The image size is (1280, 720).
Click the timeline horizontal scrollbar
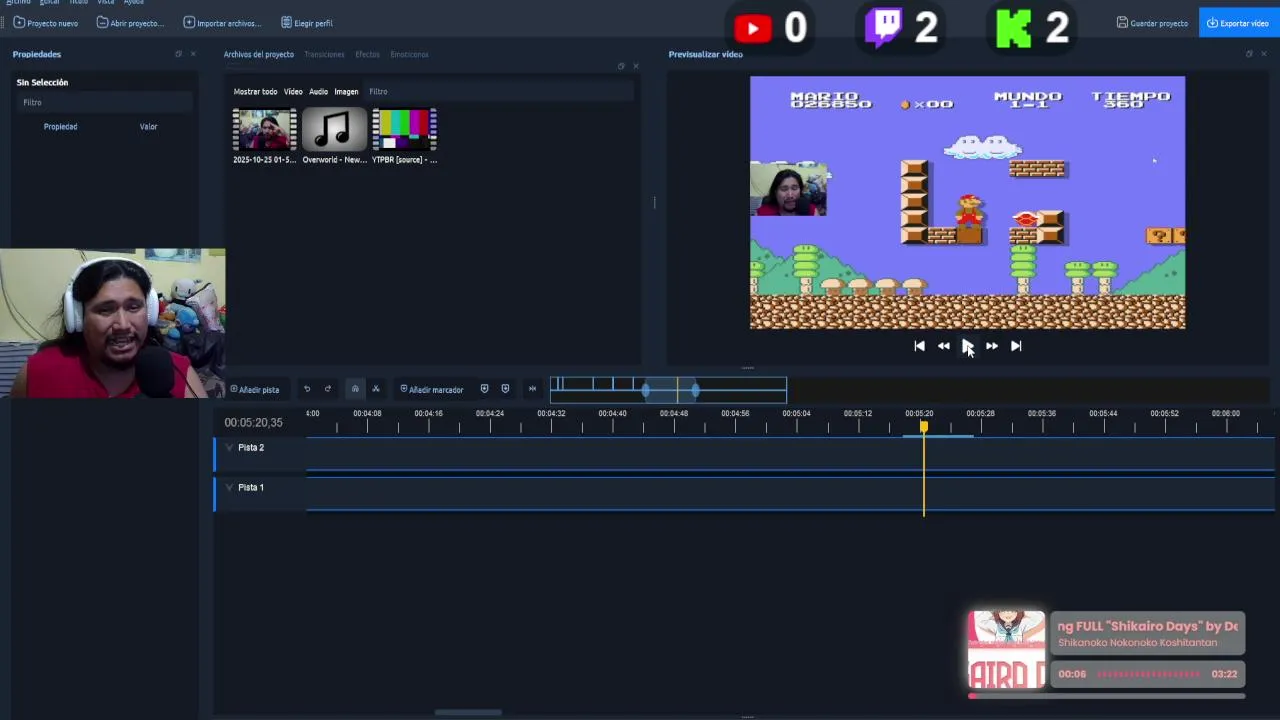click(468, 713)
